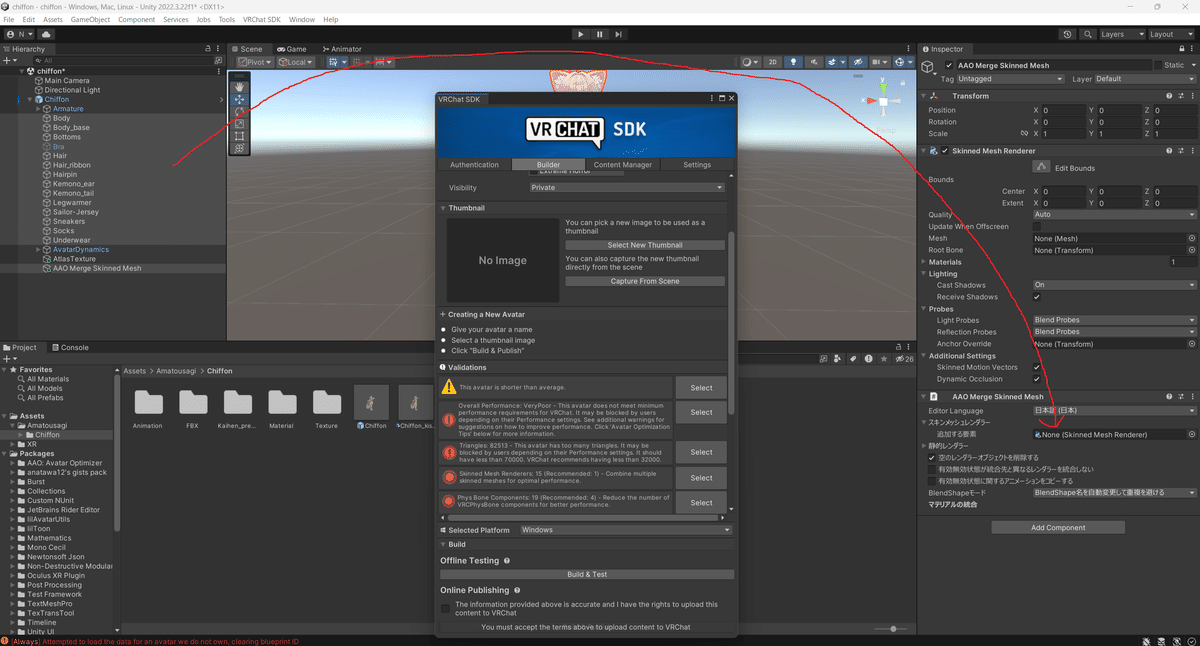
Task: Open the Cast Shadows dropdown
Action: [x=1114, y=285]
